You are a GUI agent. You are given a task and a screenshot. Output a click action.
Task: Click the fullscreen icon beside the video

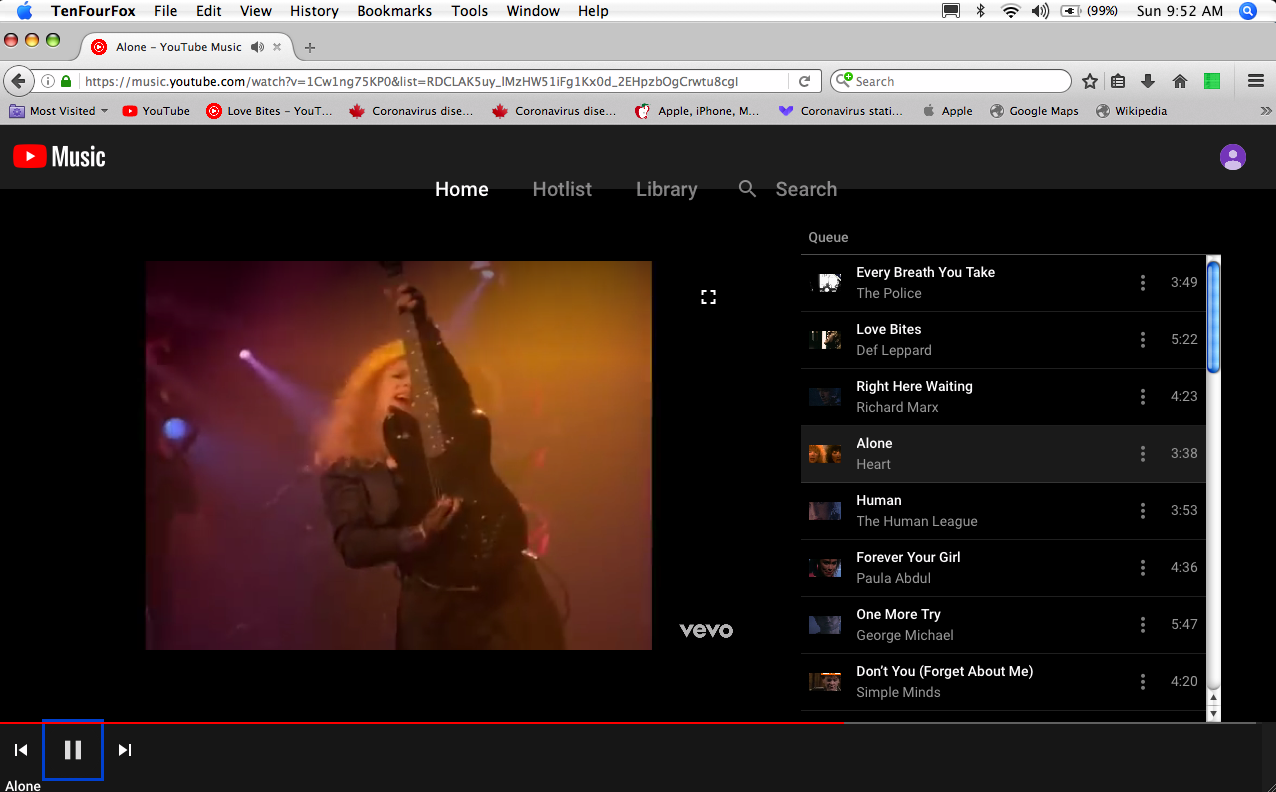point(708,297)
